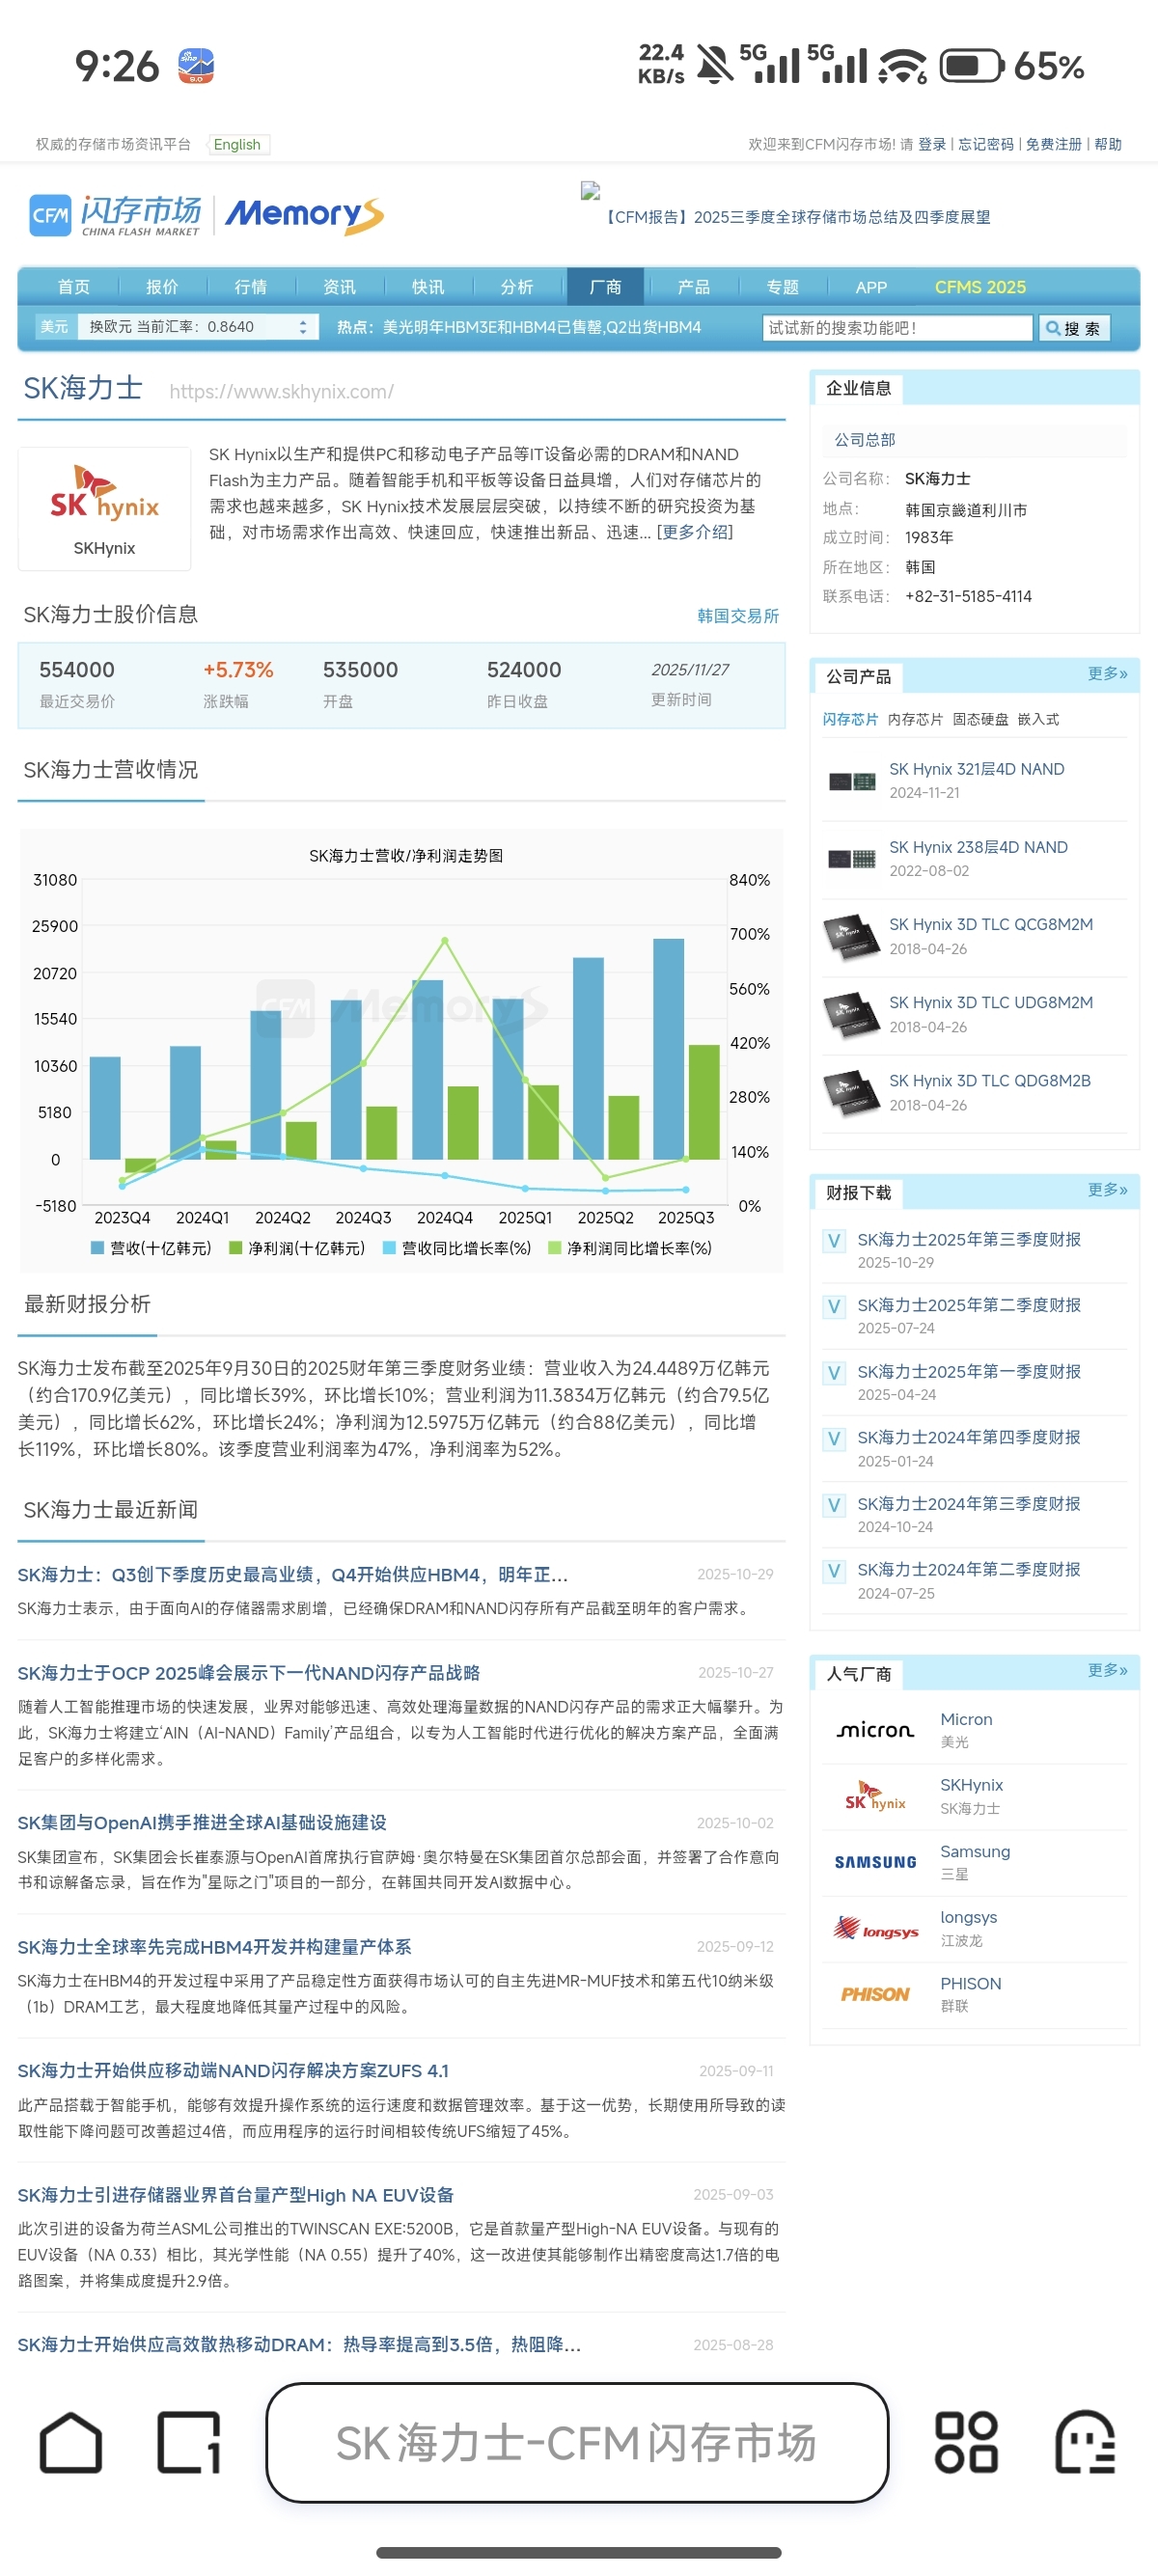This screenshot has width=1158, height=2576.
Task: Click the 美元 currency label
Action: point(54,327)
